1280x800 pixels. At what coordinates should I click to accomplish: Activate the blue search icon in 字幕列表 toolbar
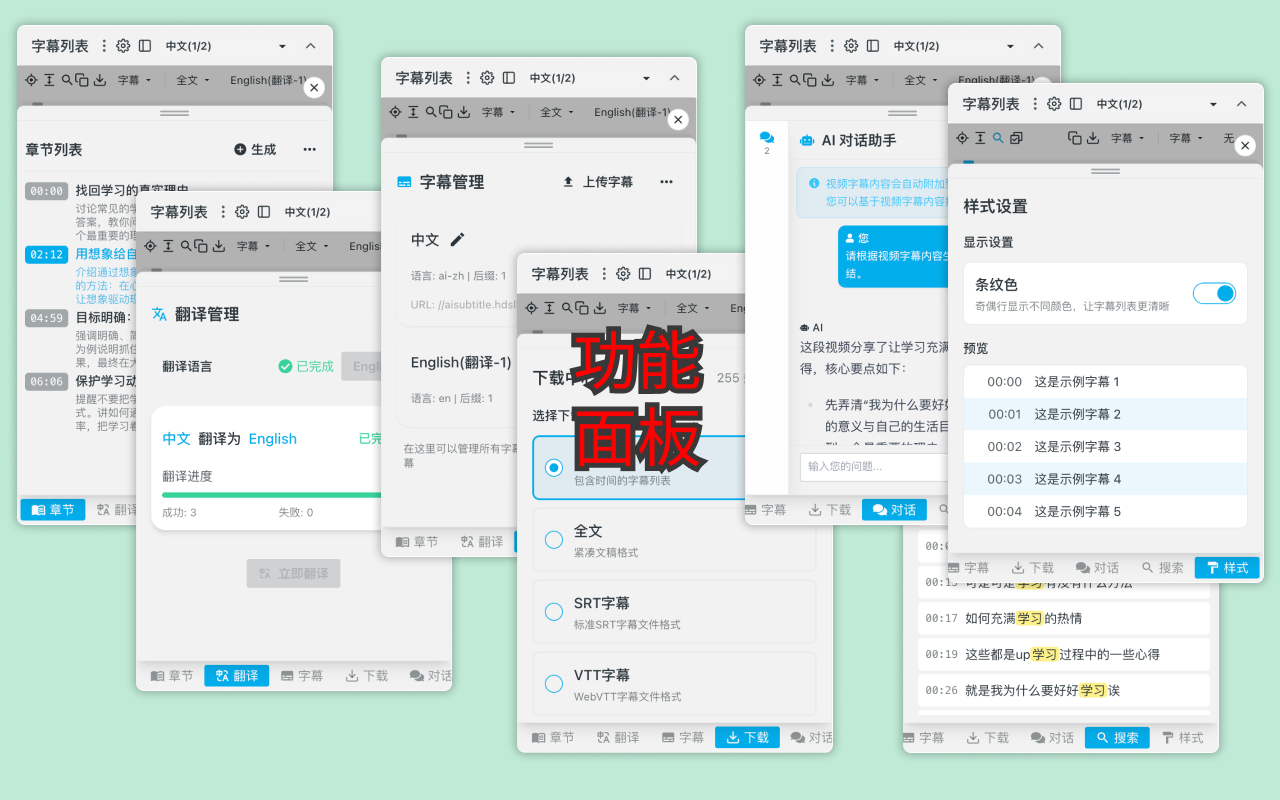pos(998,138)
